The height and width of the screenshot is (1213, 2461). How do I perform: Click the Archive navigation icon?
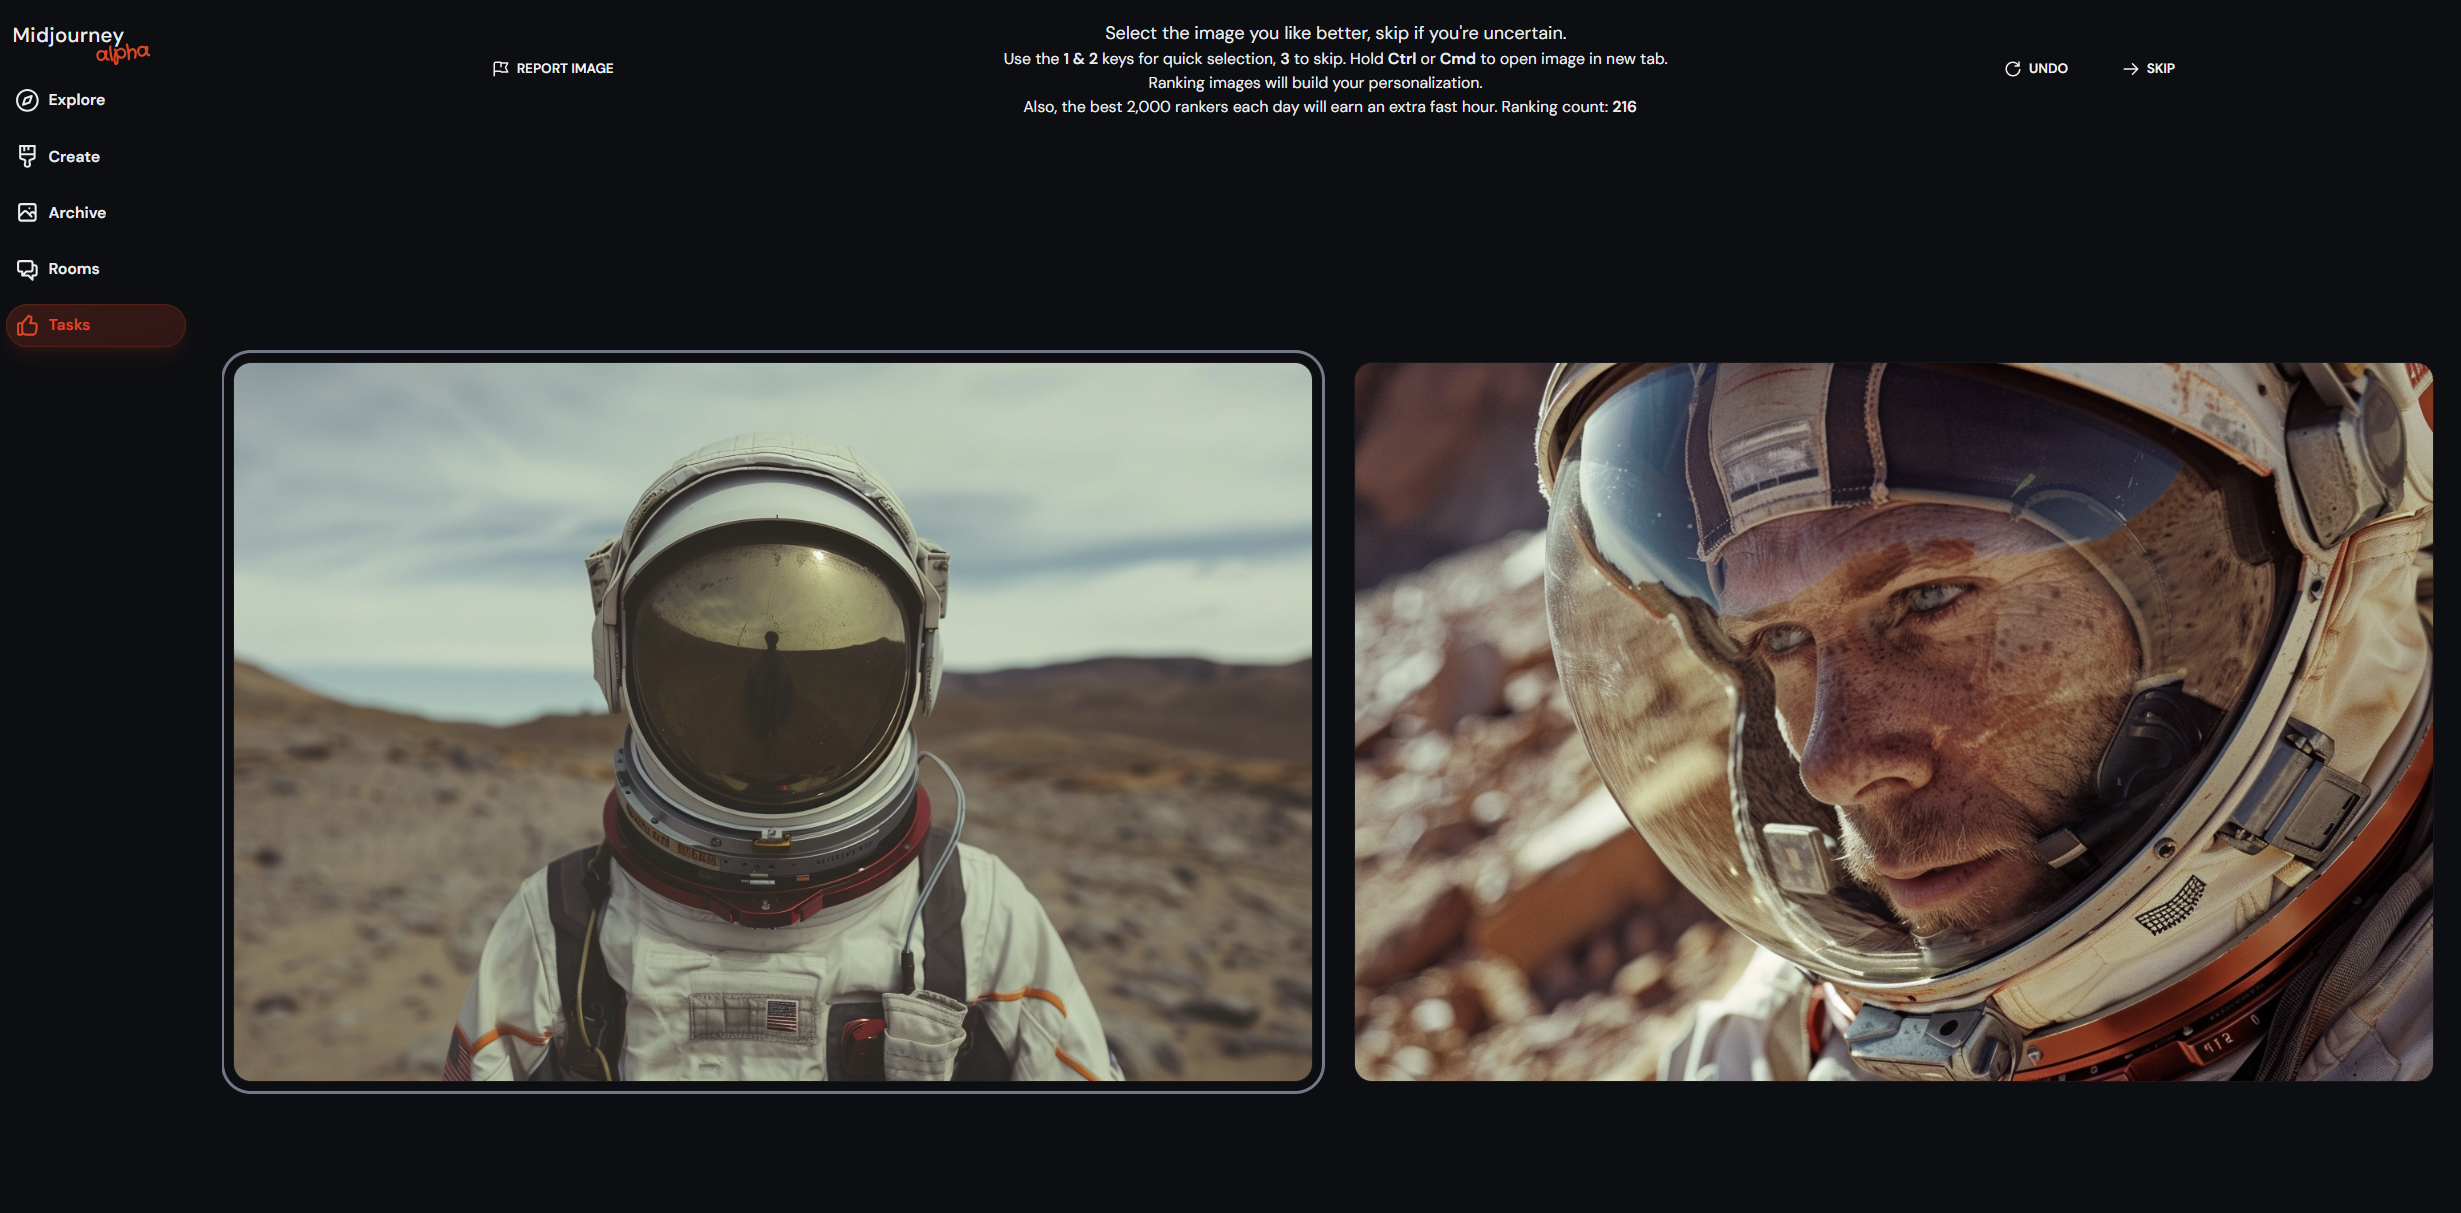pyautogui.click(x=27, y=212)
